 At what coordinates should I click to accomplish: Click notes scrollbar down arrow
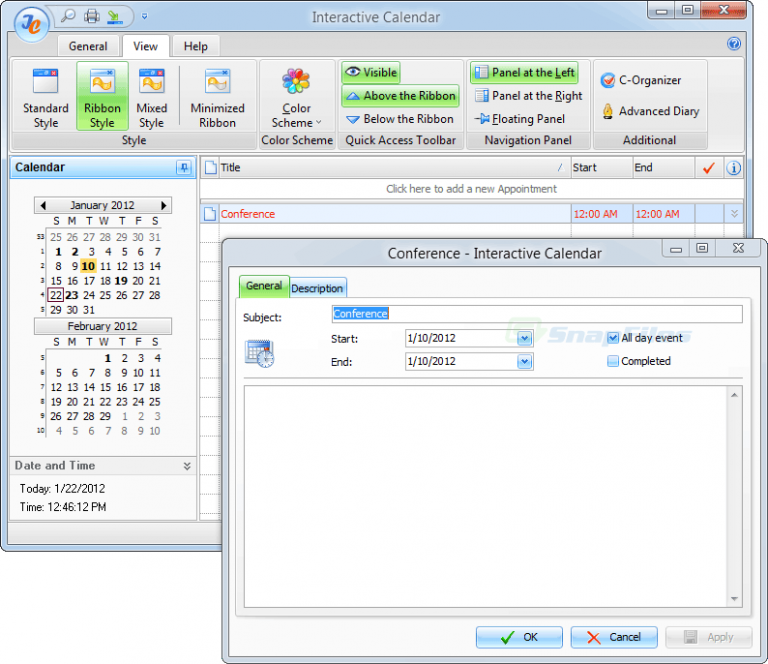point(735,599)
